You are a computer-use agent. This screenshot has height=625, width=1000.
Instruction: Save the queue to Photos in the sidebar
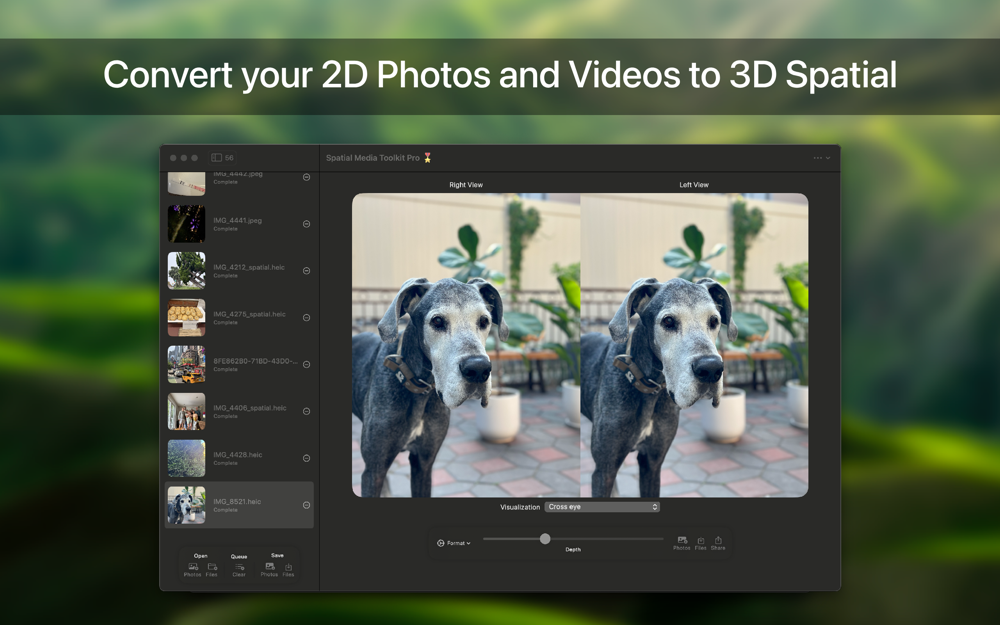[269, 570]
